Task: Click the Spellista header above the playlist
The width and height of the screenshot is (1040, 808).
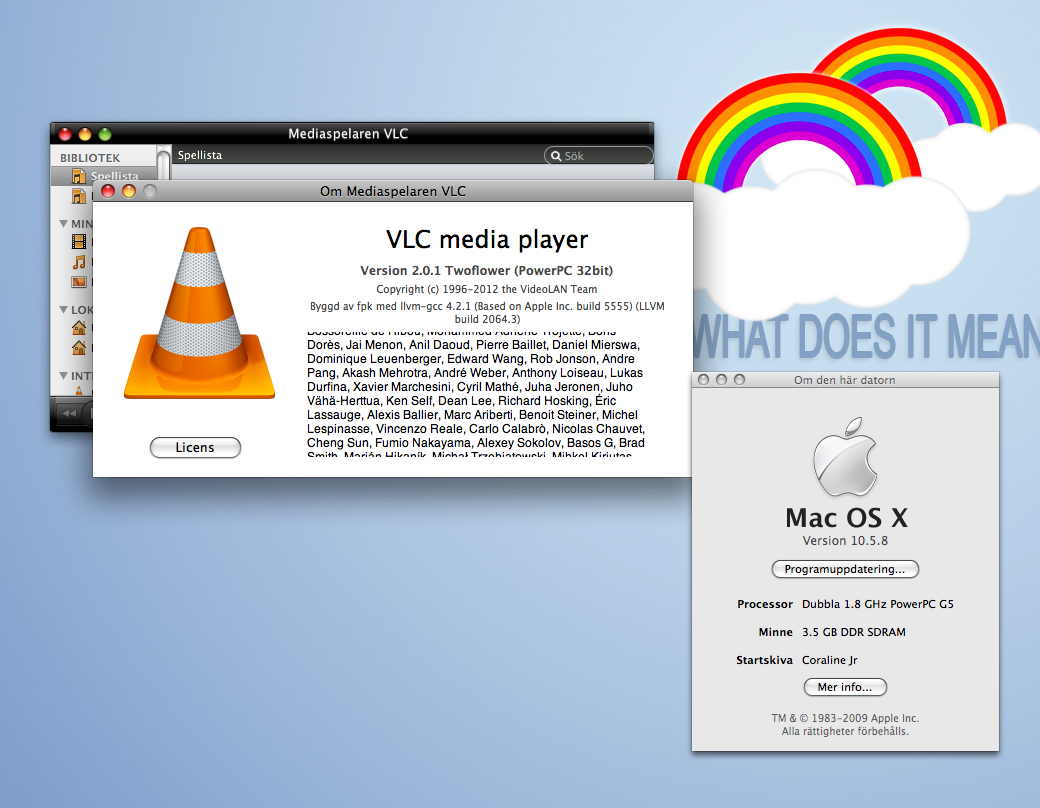Action: click(200, 155)
